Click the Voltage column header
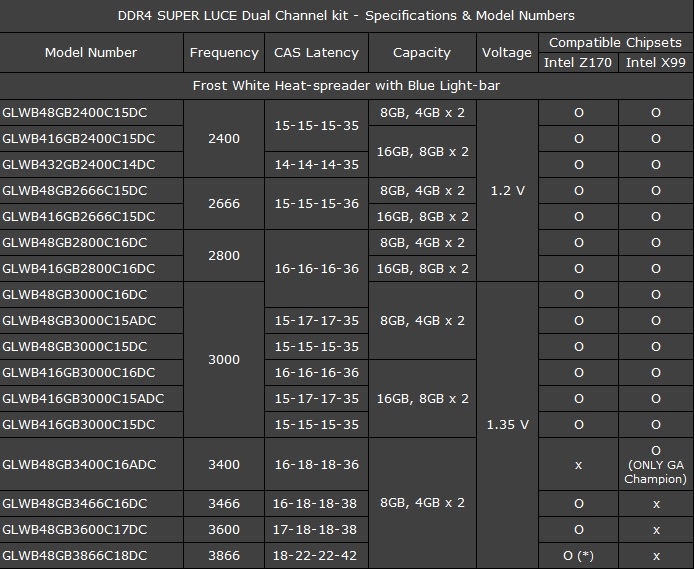Screen dimensions: 695x569 pyautogui.click(x=507, y=52)
